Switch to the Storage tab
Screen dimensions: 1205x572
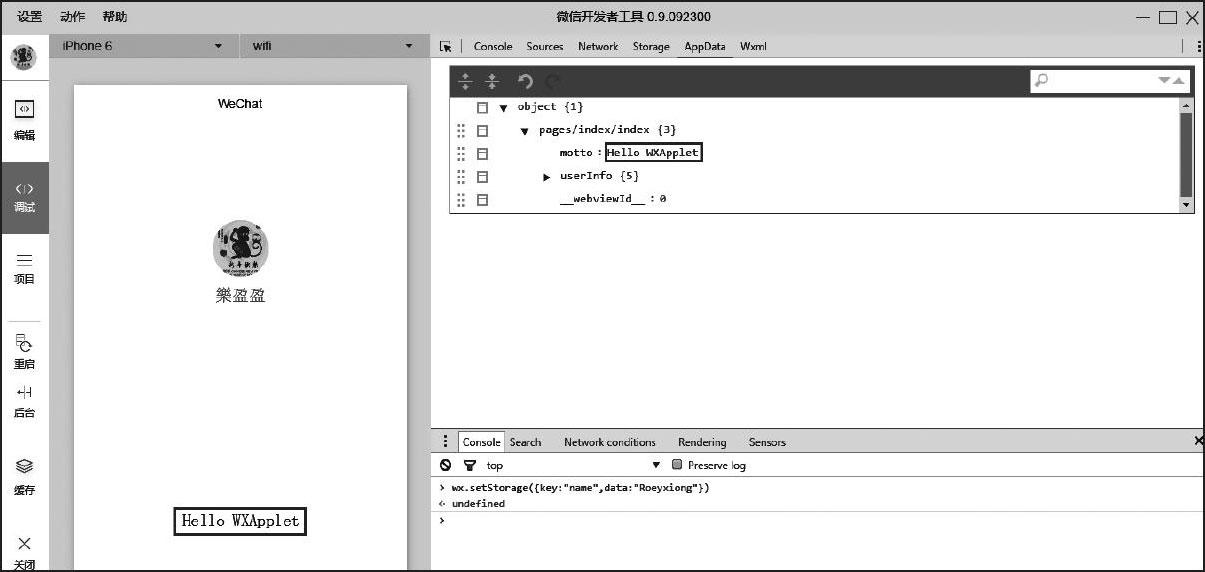point(651,46)
